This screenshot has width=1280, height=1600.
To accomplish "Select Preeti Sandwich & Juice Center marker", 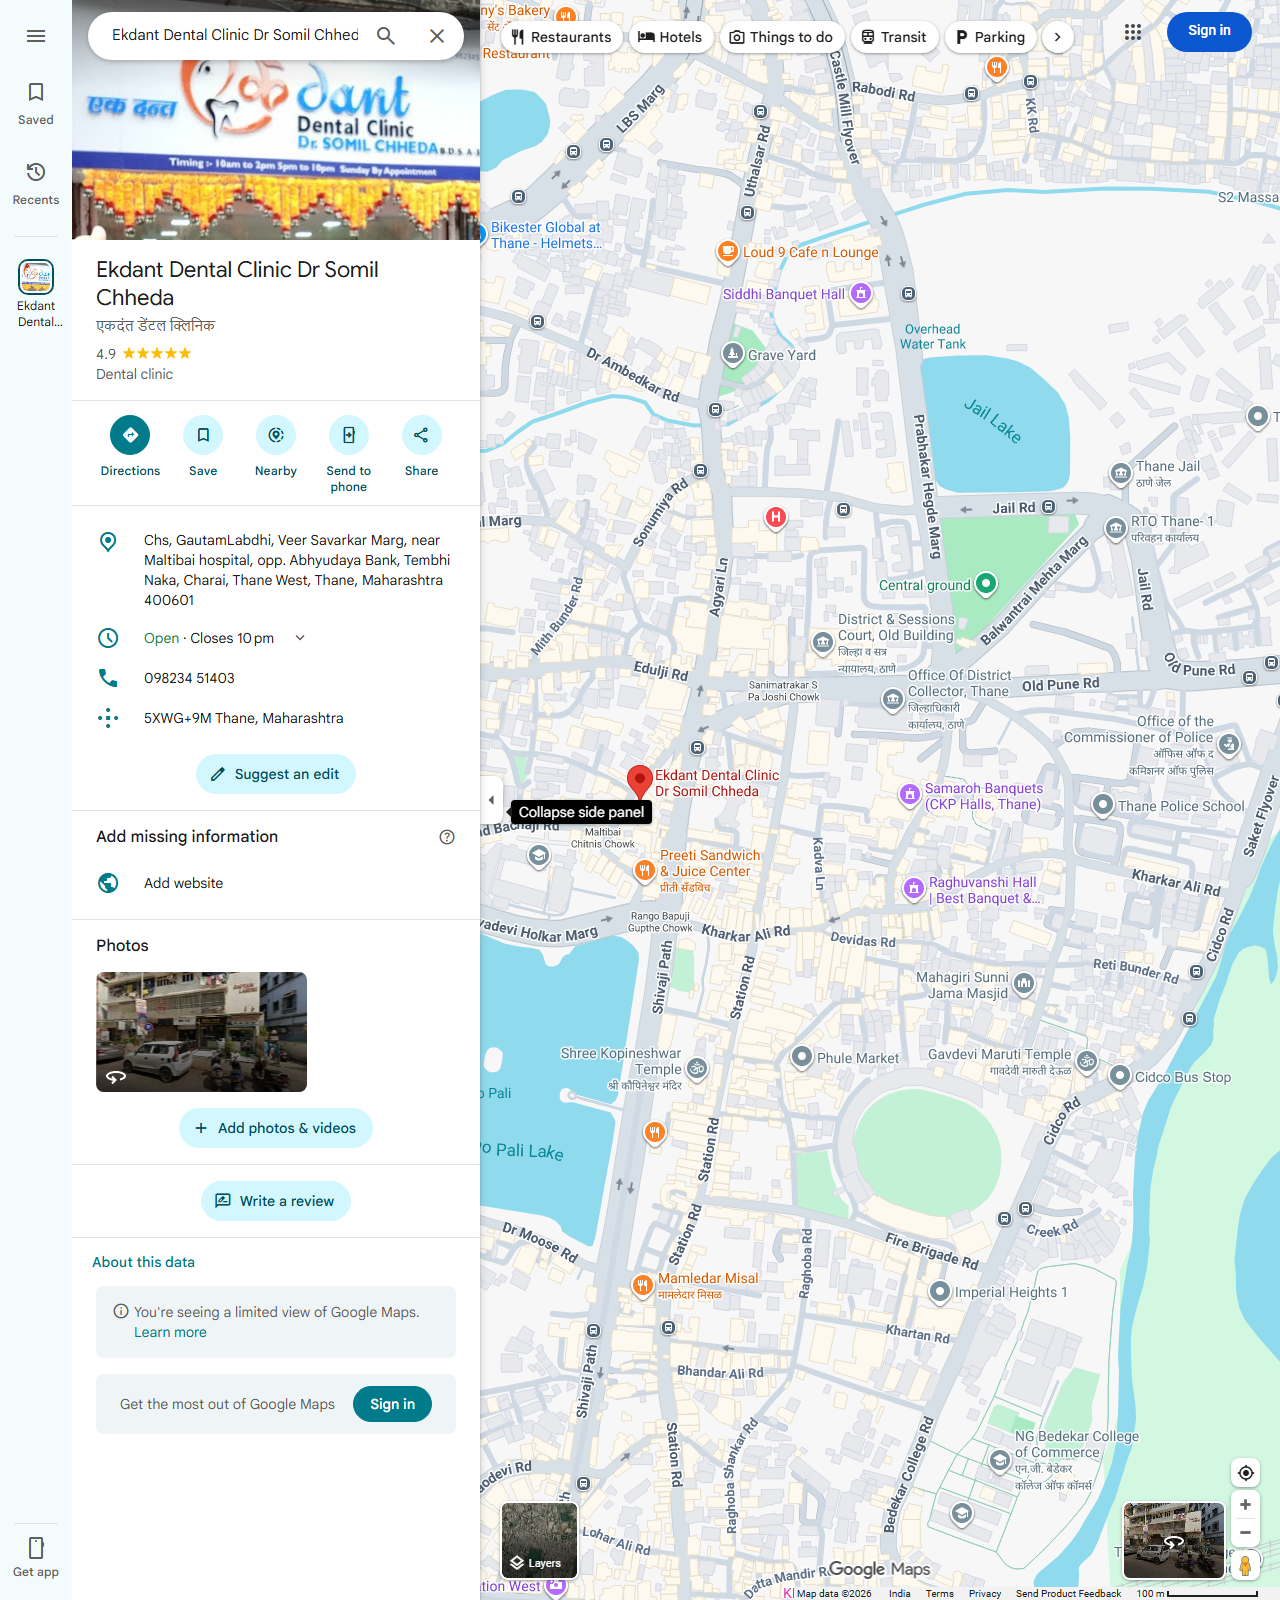I will tap(645, 871).
